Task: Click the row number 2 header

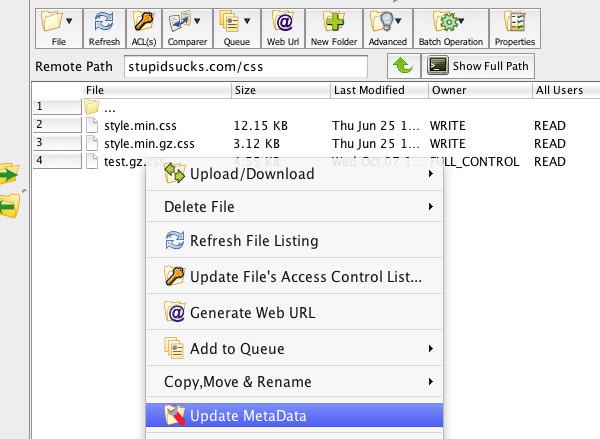Action: pos(57,125)
